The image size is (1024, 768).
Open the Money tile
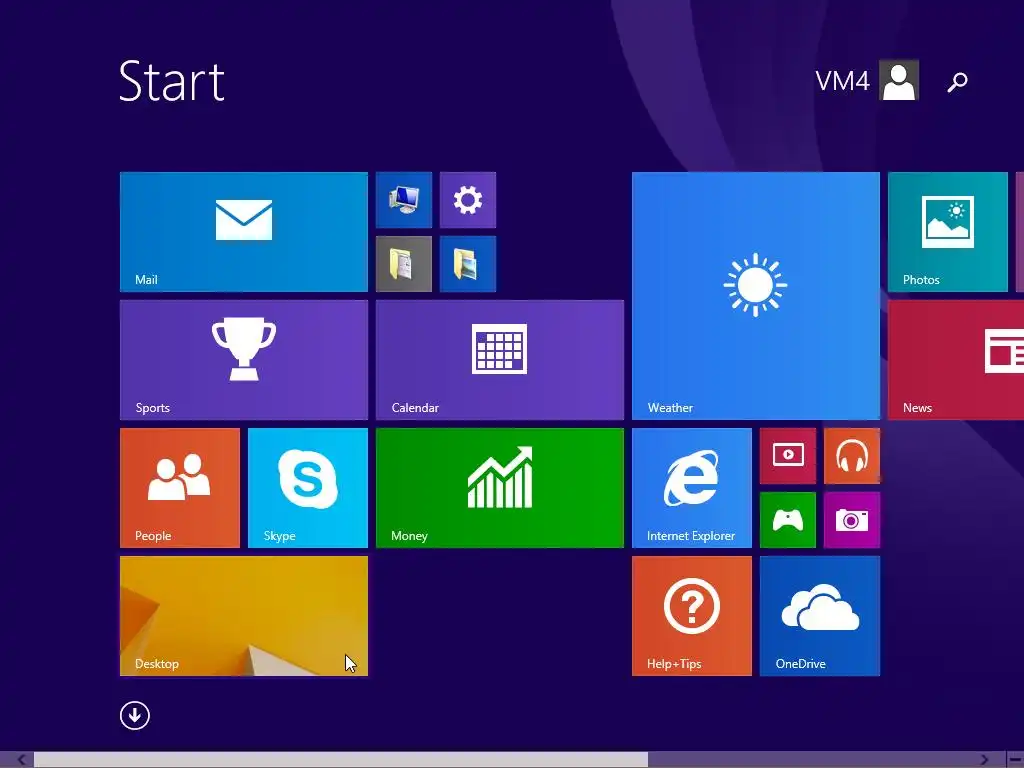[500, 488]
